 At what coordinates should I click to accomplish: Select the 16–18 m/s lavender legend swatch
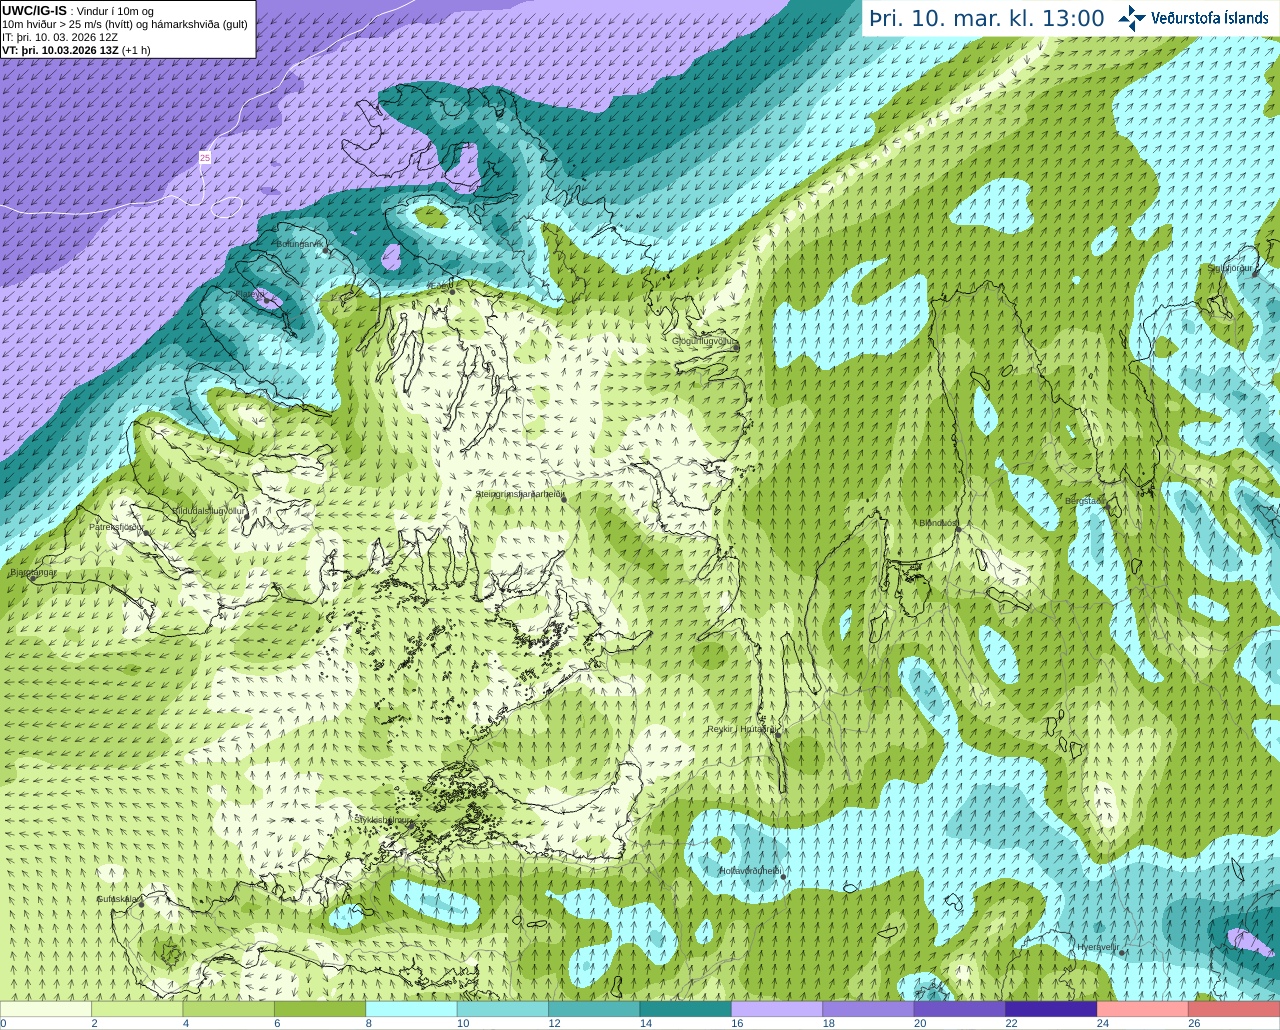pyautogui.click(x=777, y=1009)
